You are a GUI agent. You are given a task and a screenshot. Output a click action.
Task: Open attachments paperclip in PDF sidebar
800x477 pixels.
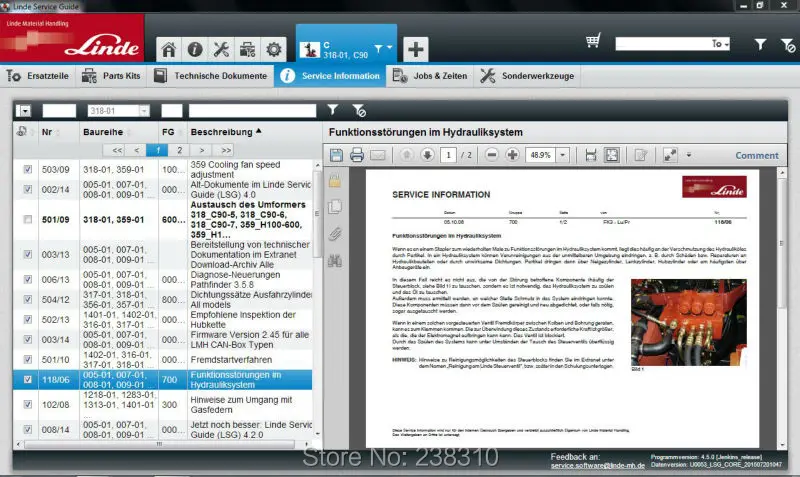335,234
